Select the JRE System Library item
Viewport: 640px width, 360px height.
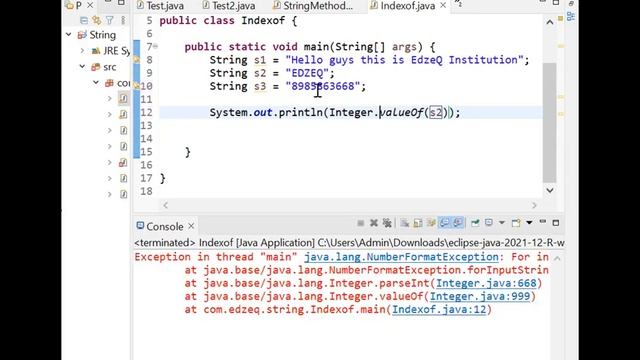coord(116,51)
